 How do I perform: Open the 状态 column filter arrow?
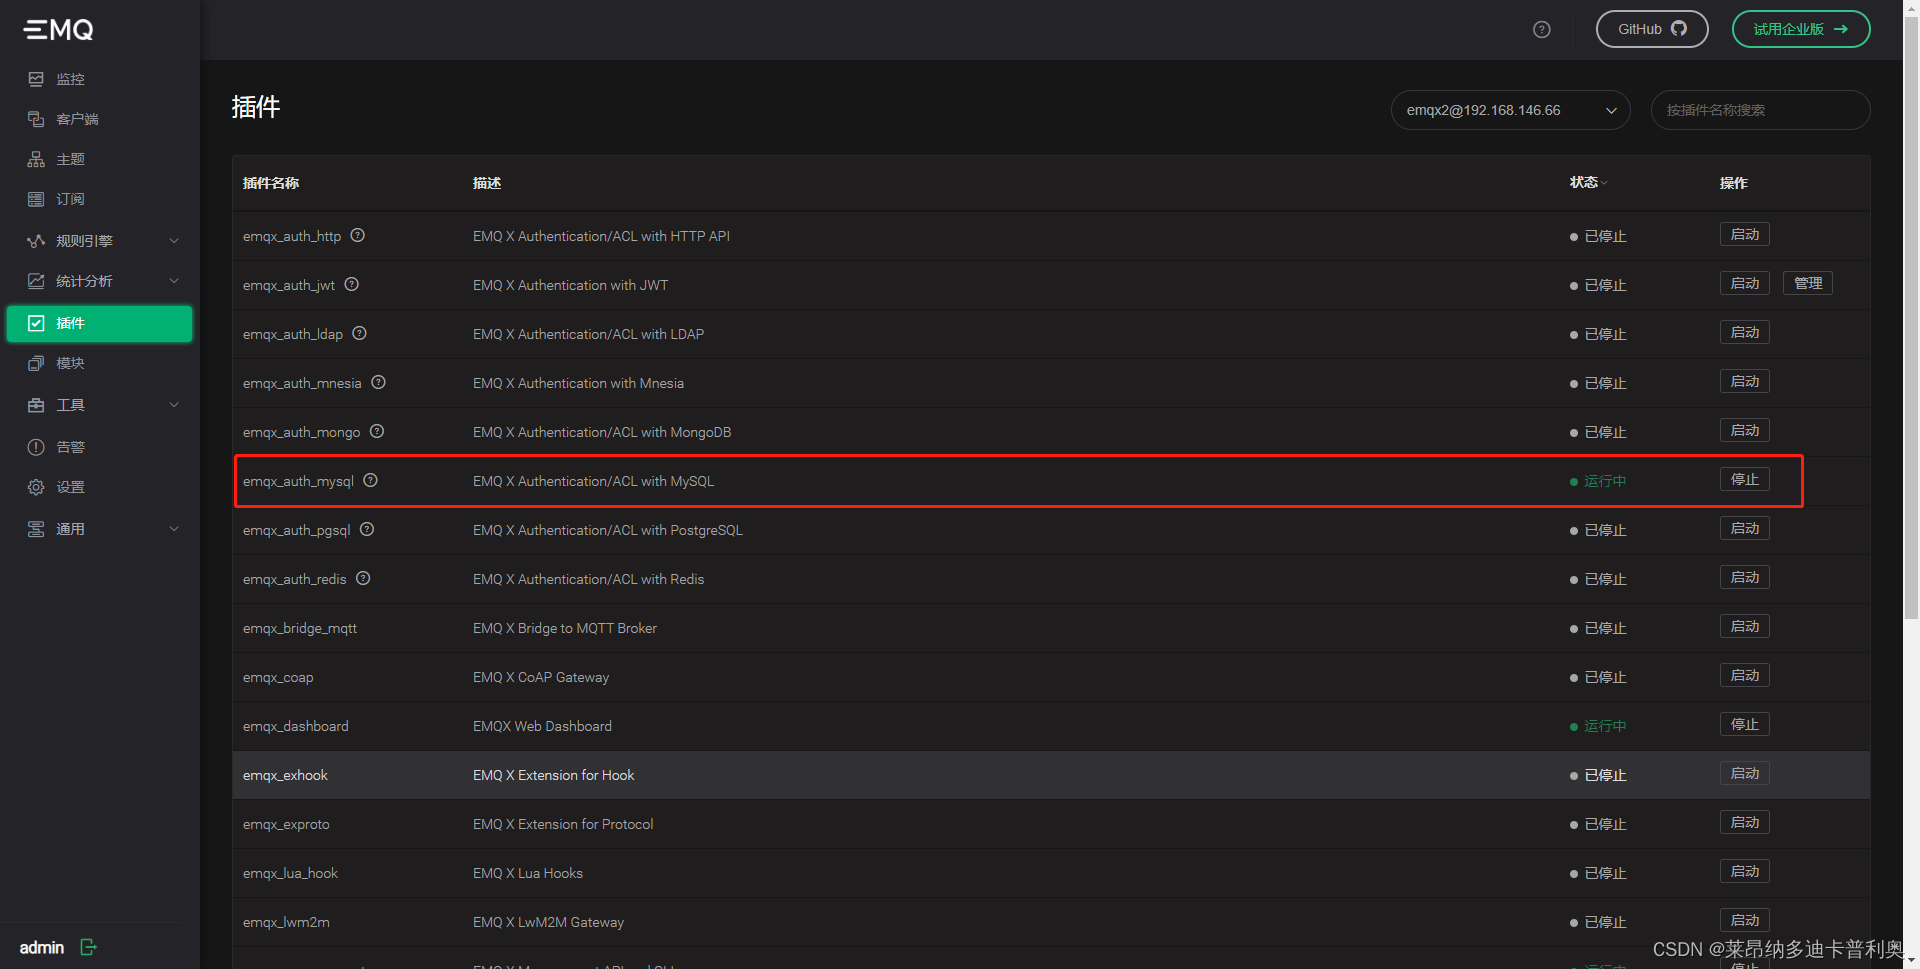point(1604,183)
